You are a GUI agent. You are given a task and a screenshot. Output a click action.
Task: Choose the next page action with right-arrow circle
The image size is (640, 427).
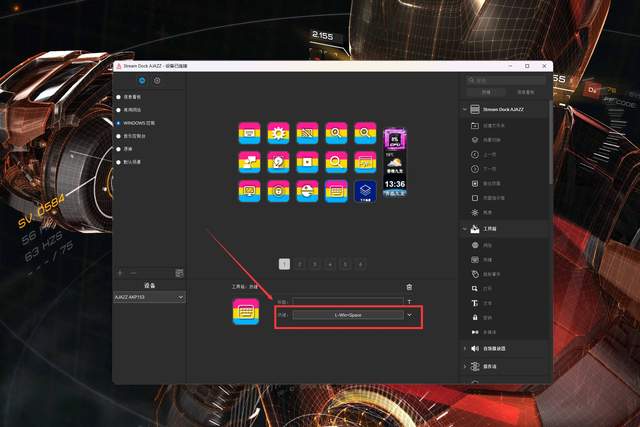click(475, 169)
